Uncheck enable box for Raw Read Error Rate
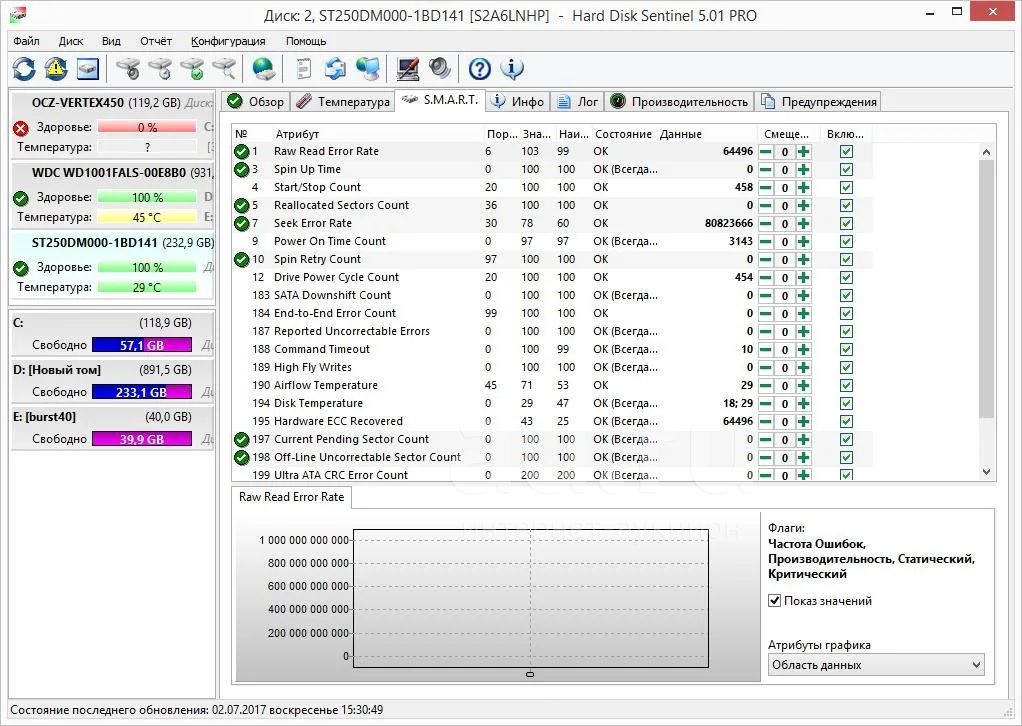The height and width of the screenshot is (726, 1022). click(x=846, y=152)
